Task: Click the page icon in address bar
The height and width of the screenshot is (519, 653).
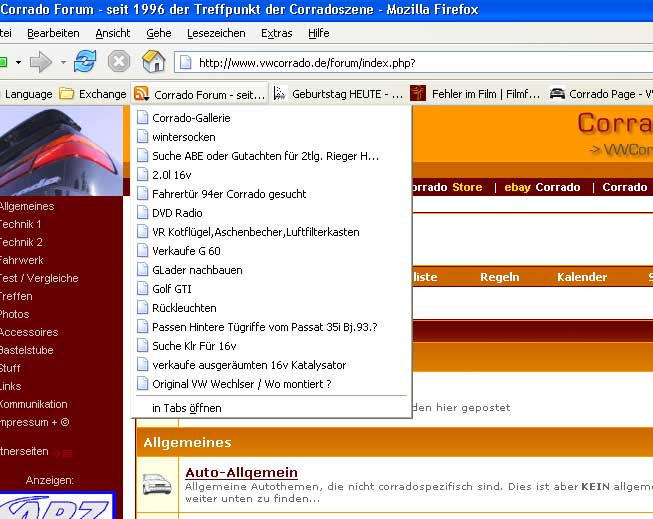Action: point(186,63)
